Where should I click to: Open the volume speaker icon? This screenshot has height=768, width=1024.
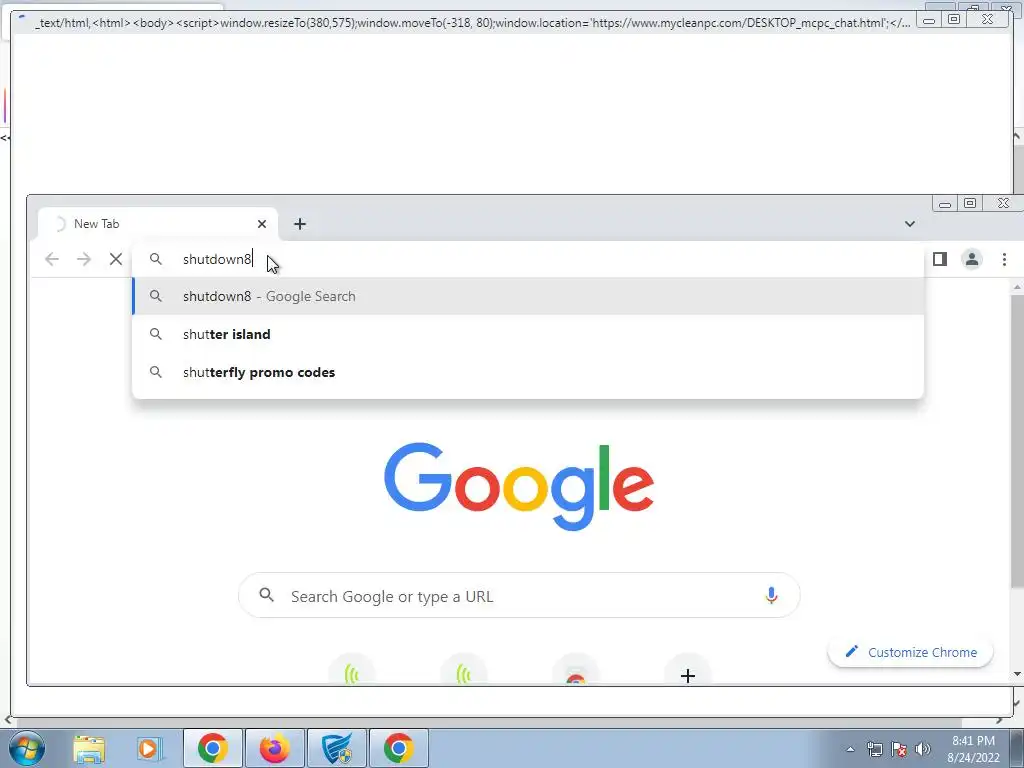[923, 749]
